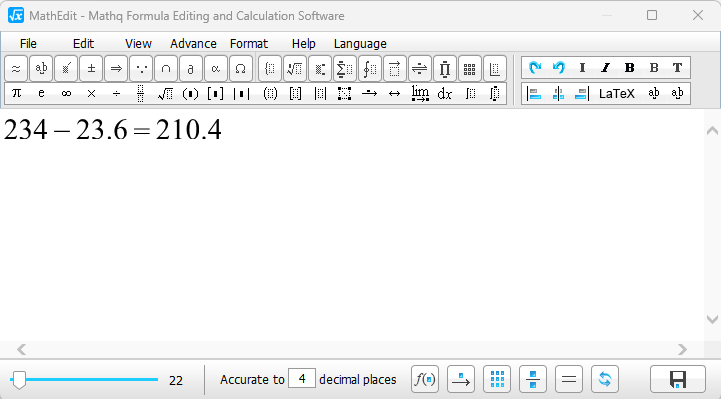The image size is (721, 399).
Task: Toggle heavy bold B formatting
Action: [x=629, y=68]
